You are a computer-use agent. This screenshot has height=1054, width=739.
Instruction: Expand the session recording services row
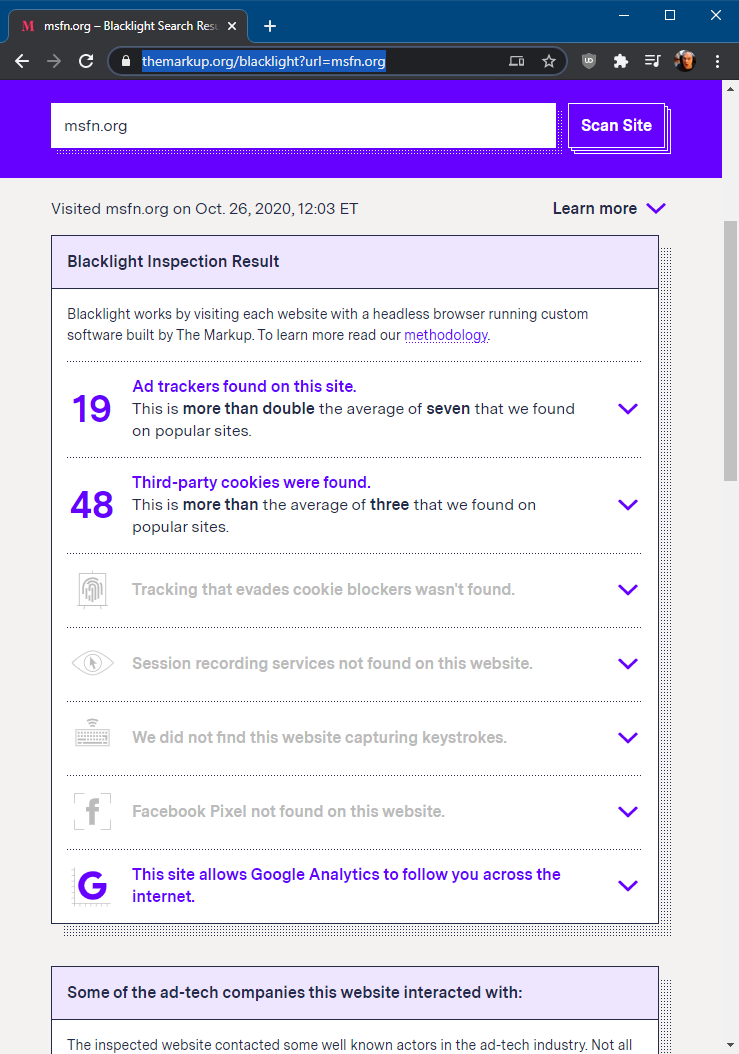tap(628, 664)
